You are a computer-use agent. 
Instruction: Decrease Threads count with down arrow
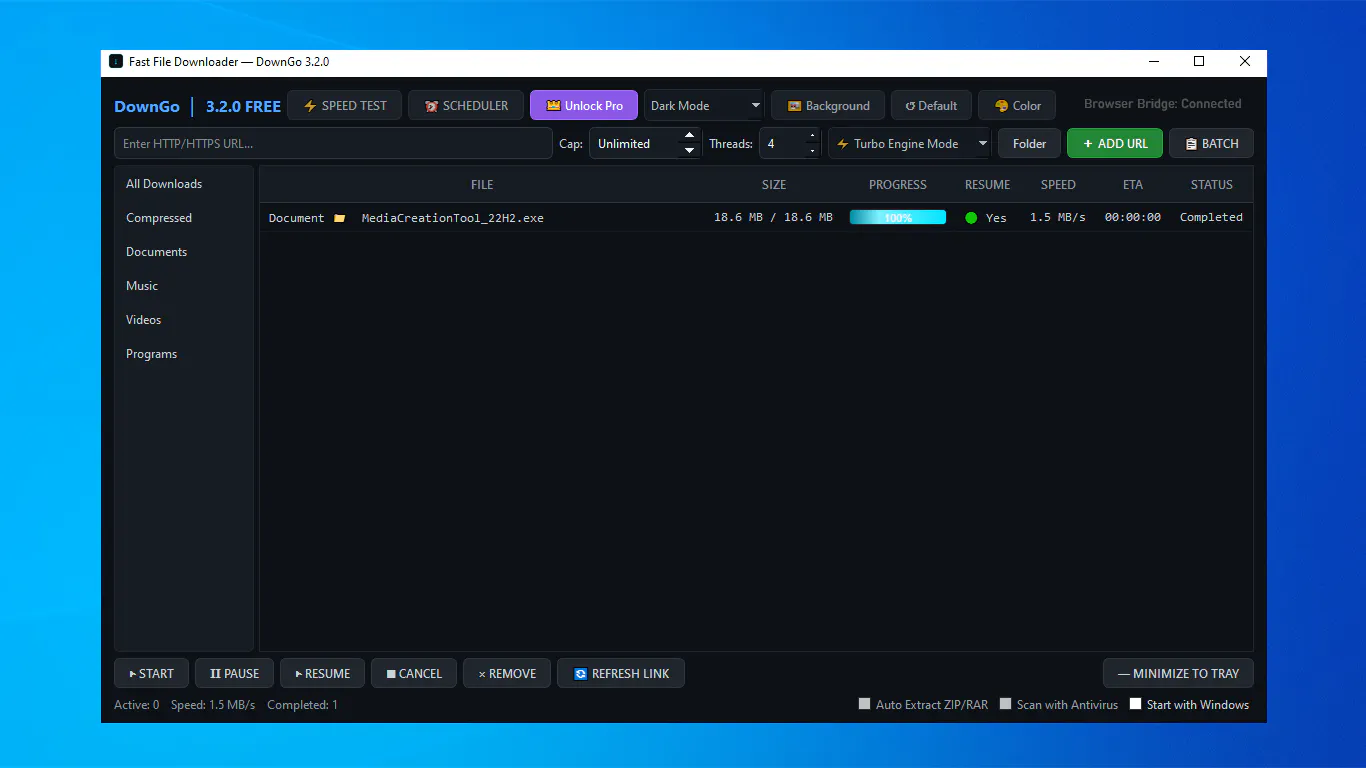812,150
